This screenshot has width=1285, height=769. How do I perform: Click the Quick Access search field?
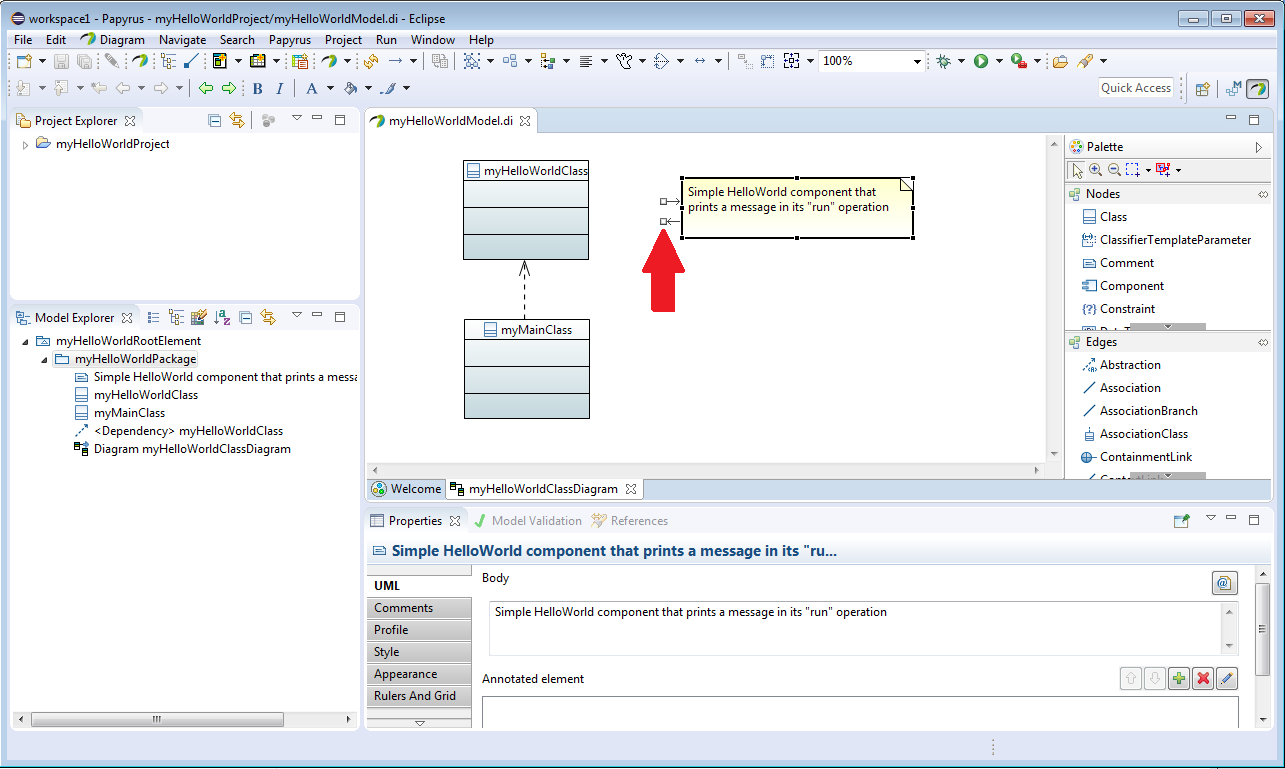[1135, 88]
